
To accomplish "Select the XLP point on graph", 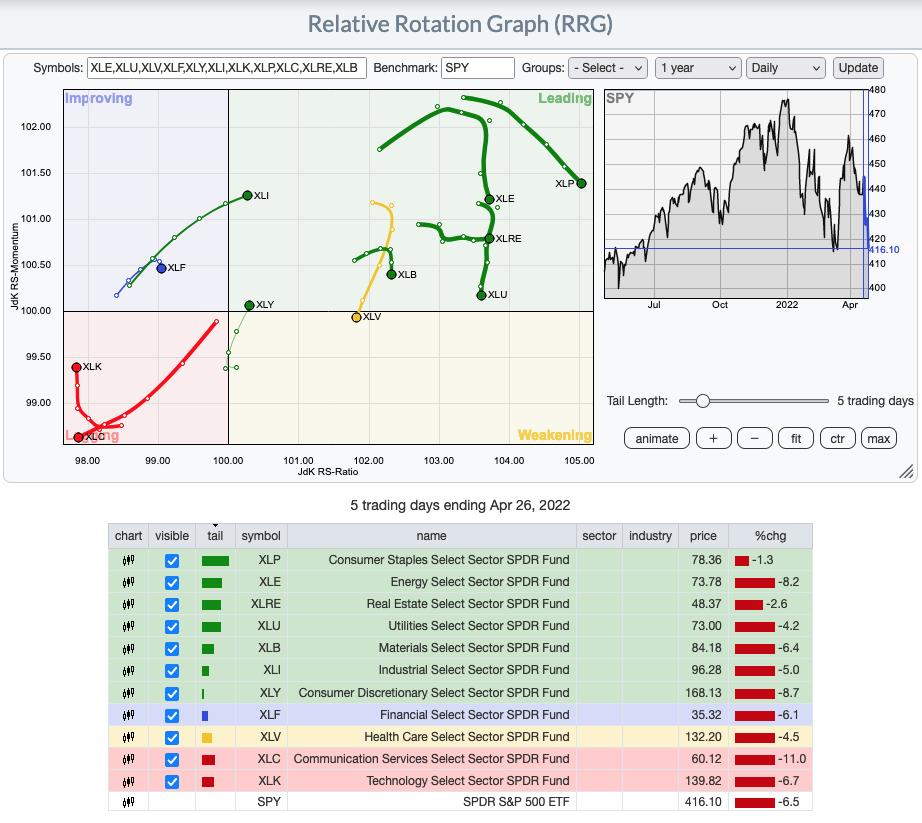I will [x=582, y=183].
